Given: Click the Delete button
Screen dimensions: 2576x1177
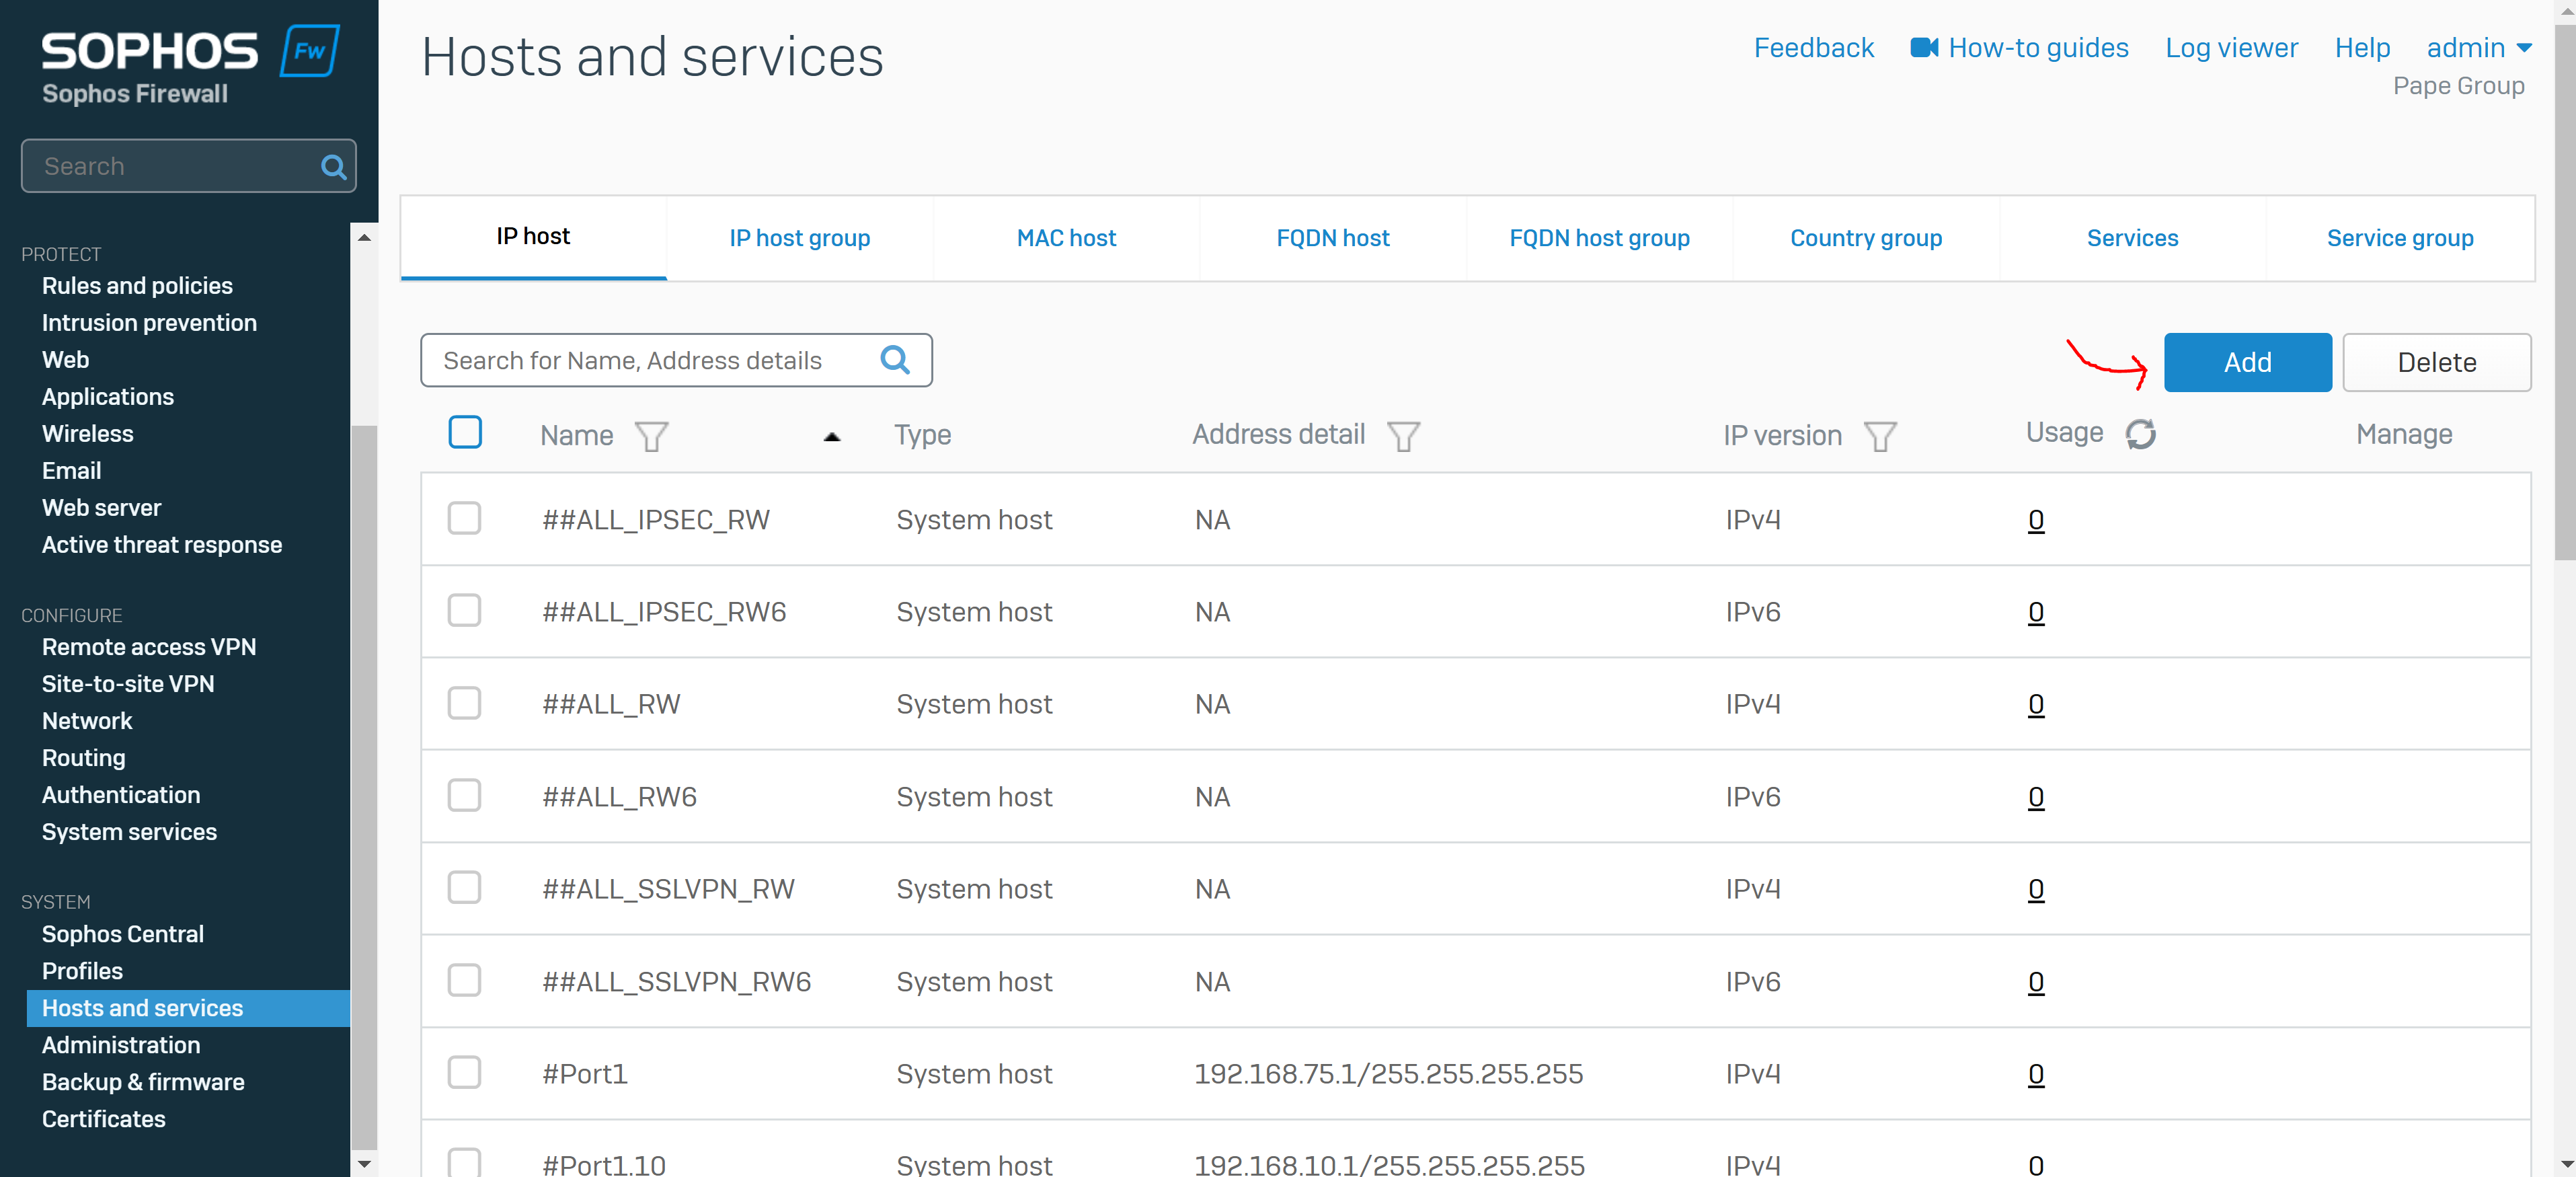Looking at the screenshot, I should point(2436,362).
